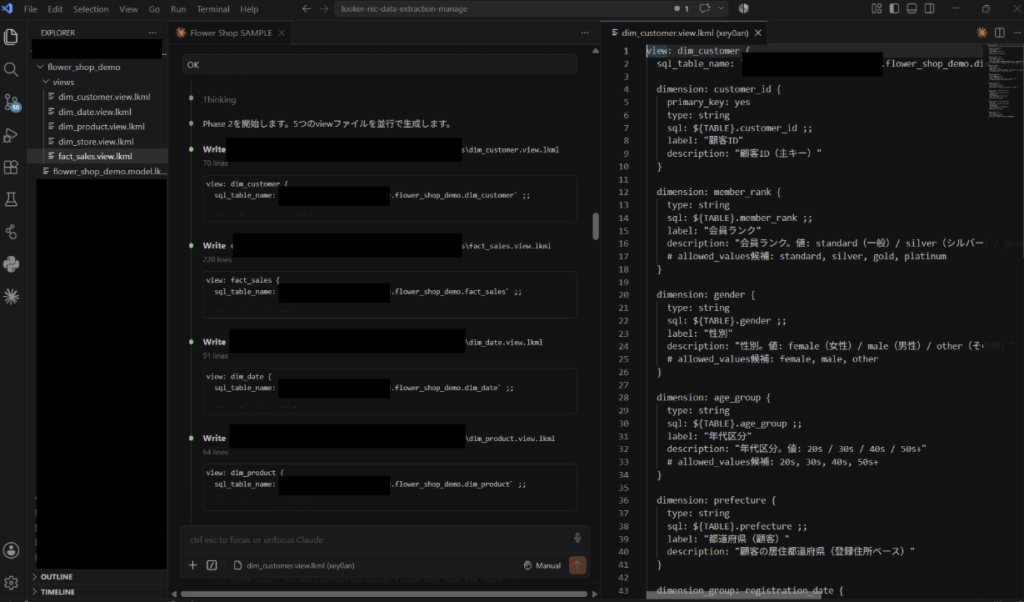Screen dimensions: 1024x602
Task: Click the back navigation arrow in title bar
Action: click(306, 9)
